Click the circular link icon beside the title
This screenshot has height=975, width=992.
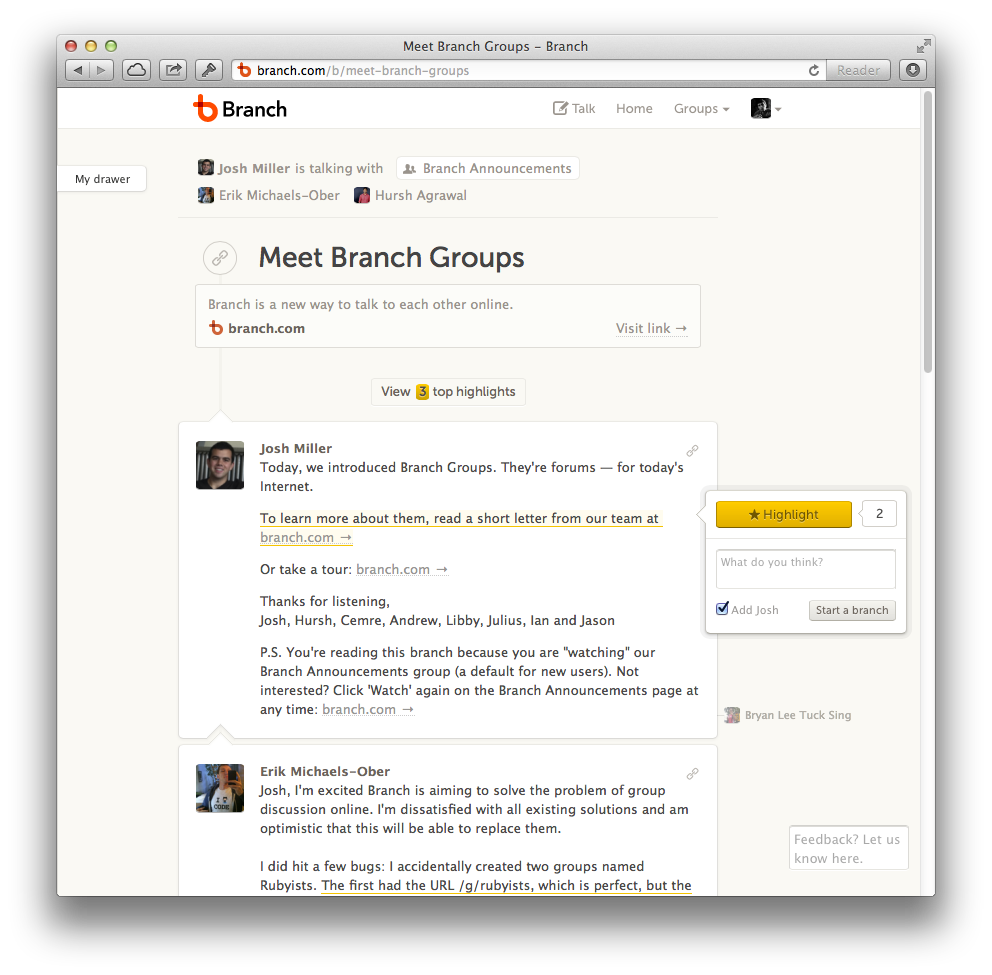pos(220,258)
